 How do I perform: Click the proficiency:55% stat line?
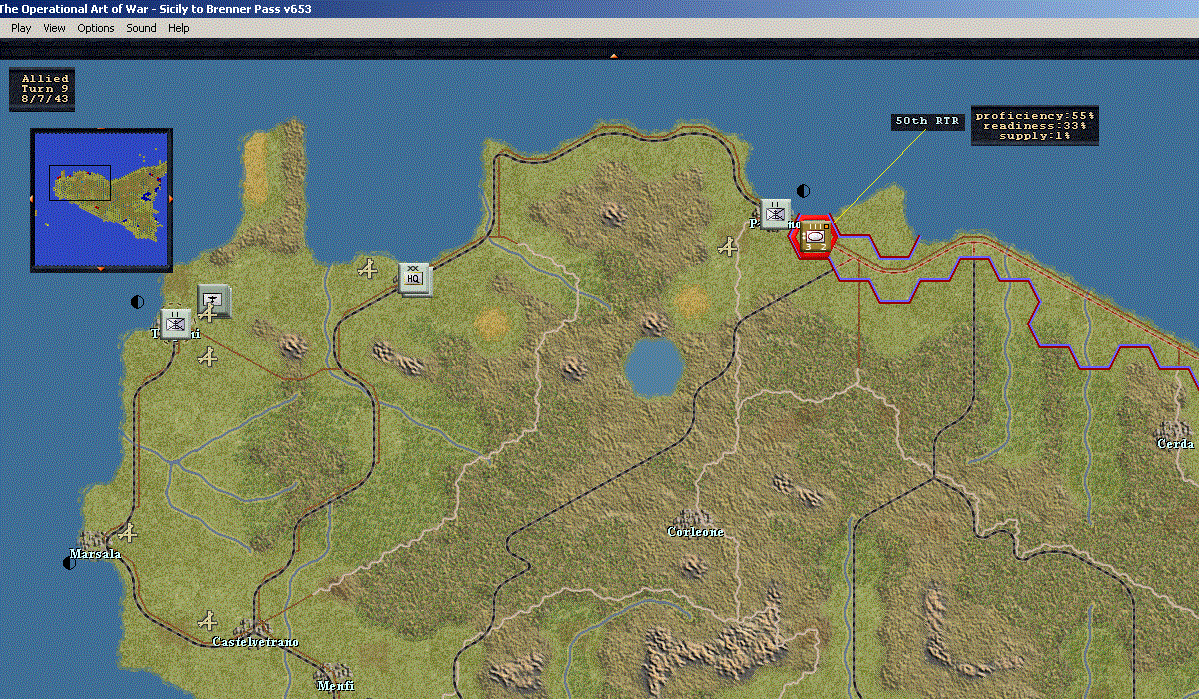1035,115
